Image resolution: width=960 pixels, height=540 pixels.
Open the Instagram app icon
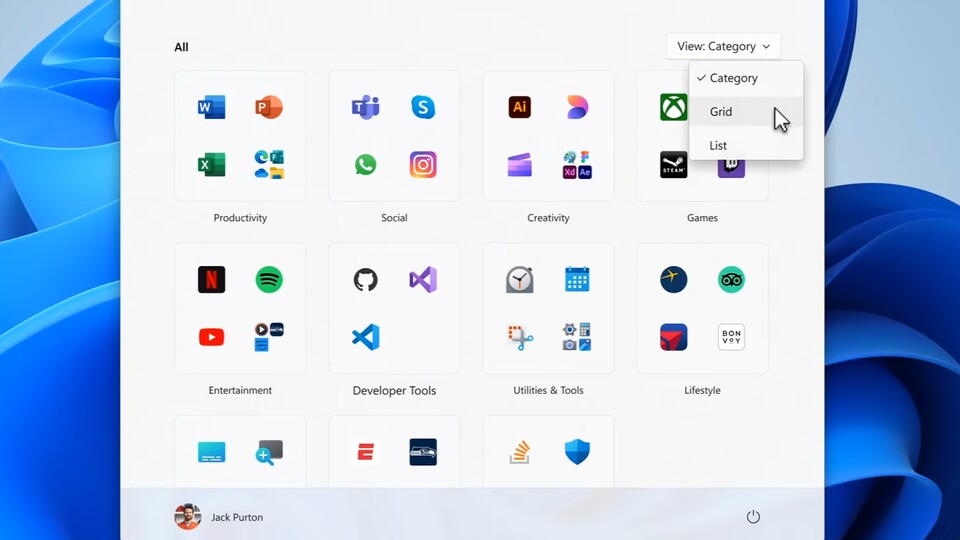click(x=423, y=165)
